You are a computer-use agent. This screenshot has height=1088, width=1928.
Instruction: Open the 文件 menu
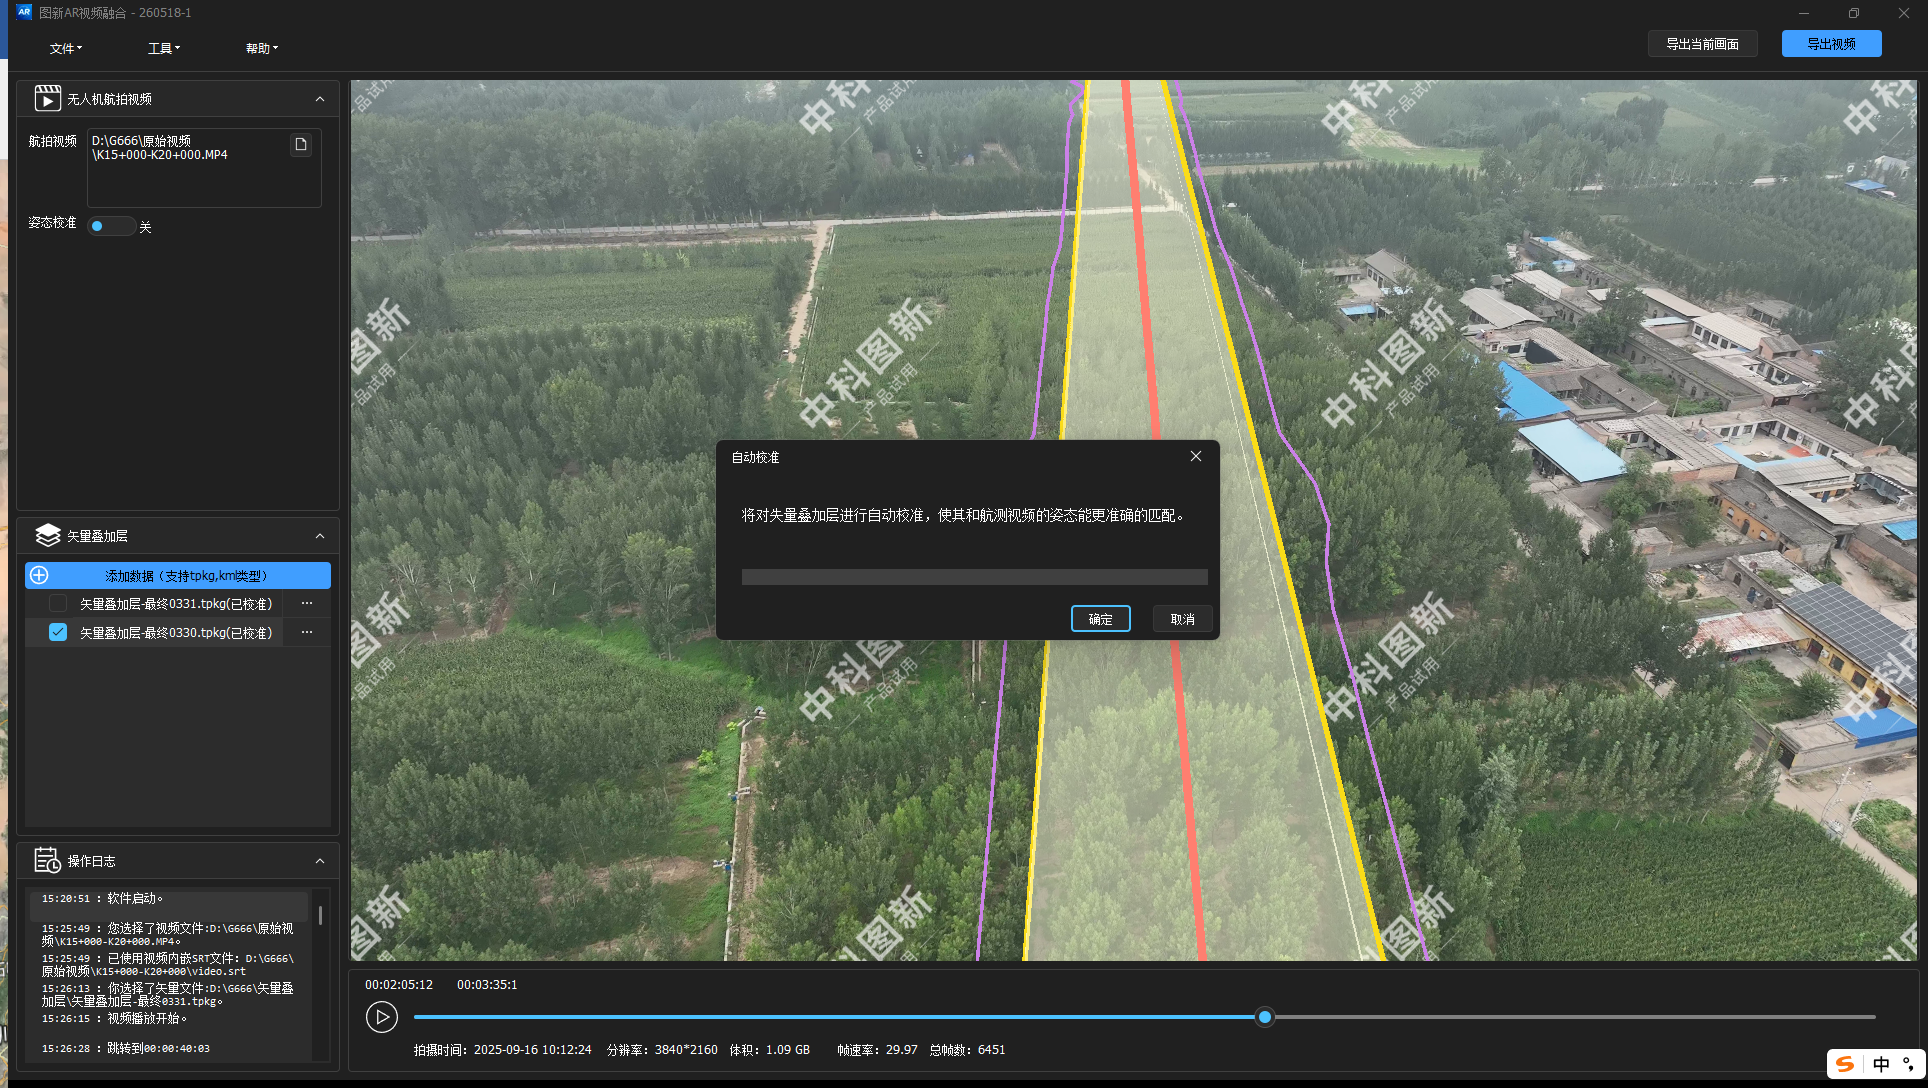[x=66, y=48]
